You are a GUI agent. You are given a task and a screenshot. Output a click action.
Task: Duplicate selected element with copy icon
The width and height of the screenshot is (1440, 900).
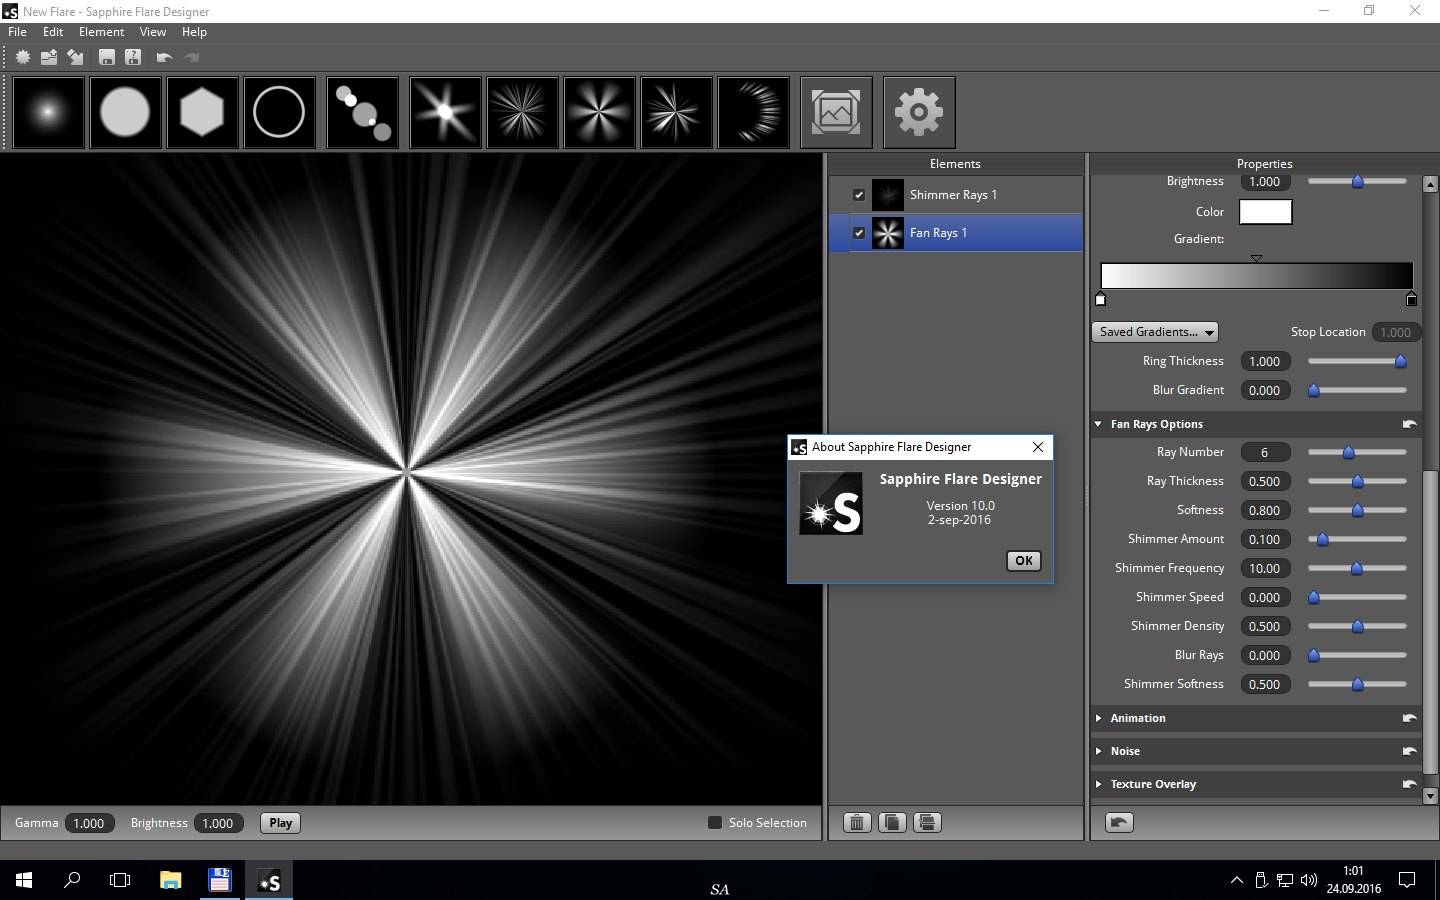(x=892, y=822)
